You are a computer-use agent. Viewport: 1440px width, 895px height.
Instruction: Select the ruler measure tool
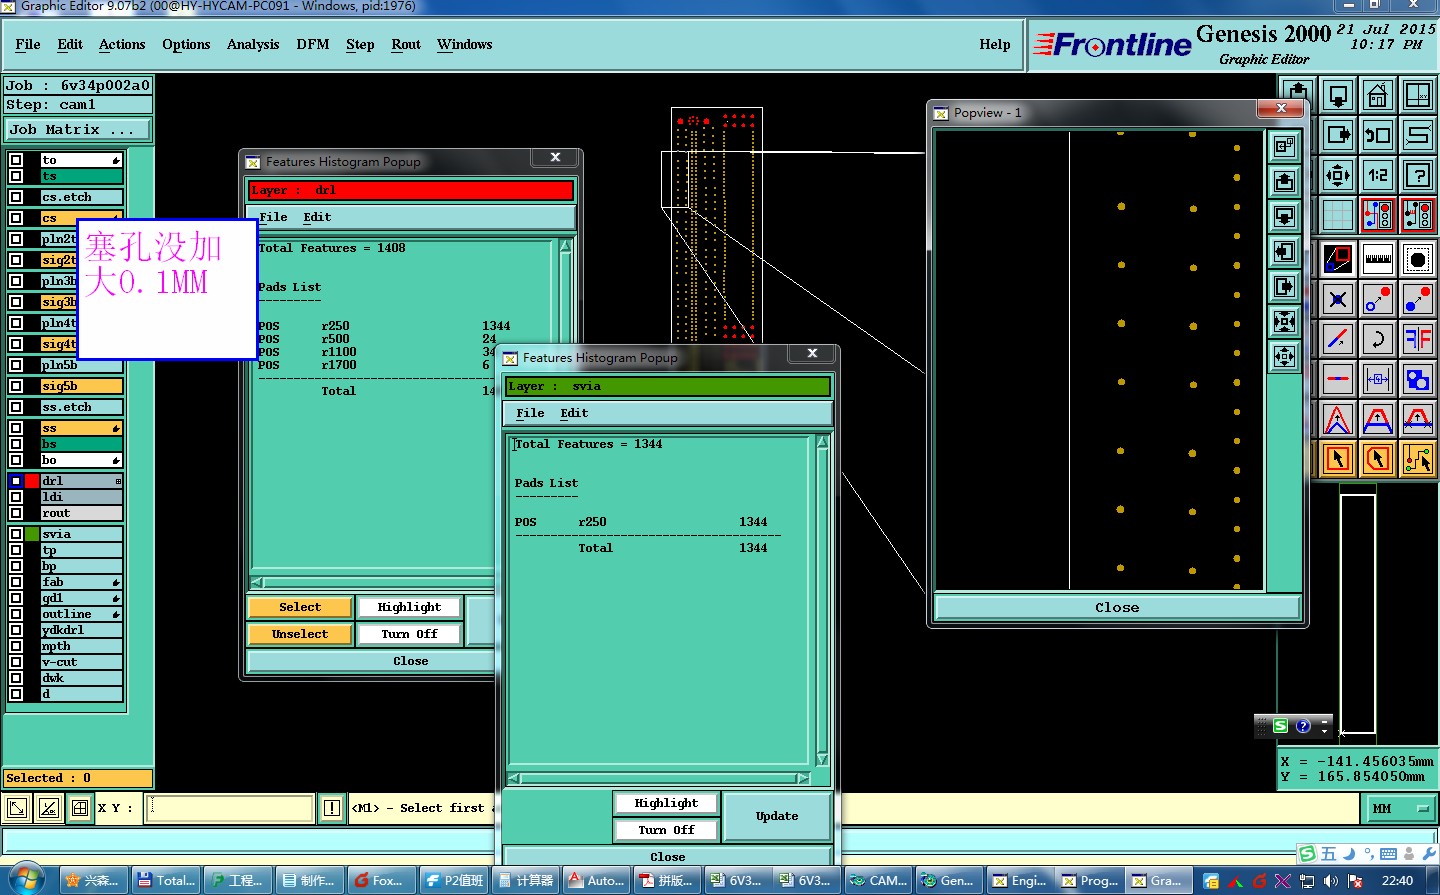click(x=1378, y=259)
